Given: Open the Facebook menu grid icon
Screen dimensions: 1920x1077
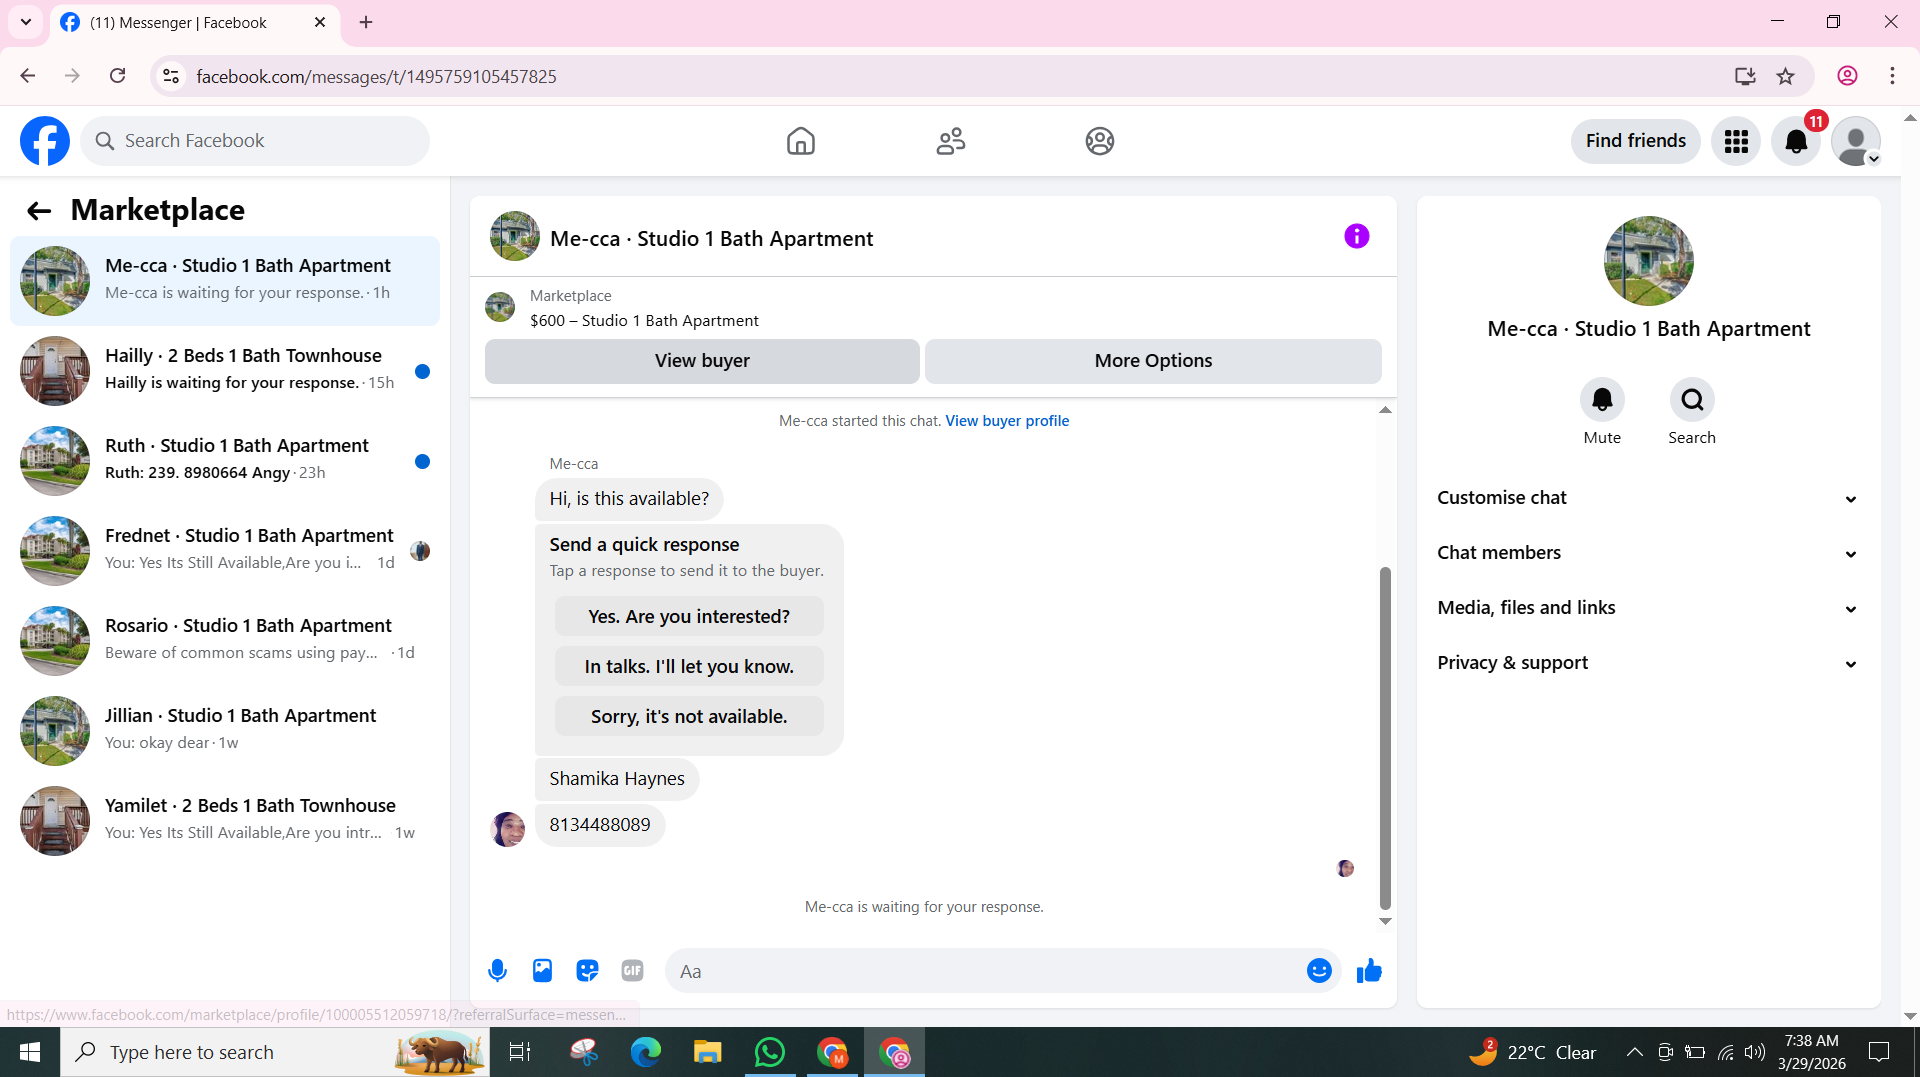Looking at the screenshot, I should click(x=1736, y=141).
